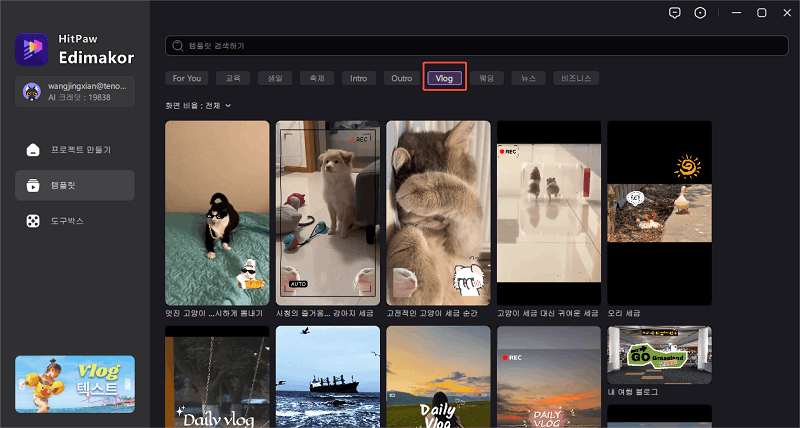
Task: Click the search magnifier icon
Action: tap(178, 46)
